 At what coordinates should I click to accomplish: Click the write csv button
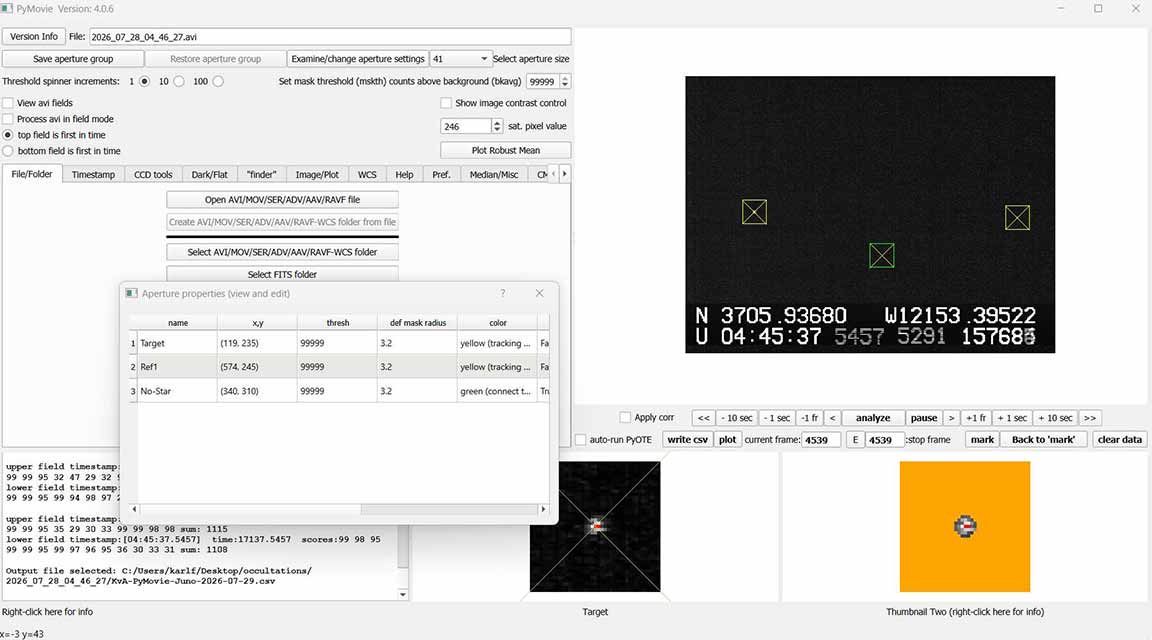click(x=687, y=439)
